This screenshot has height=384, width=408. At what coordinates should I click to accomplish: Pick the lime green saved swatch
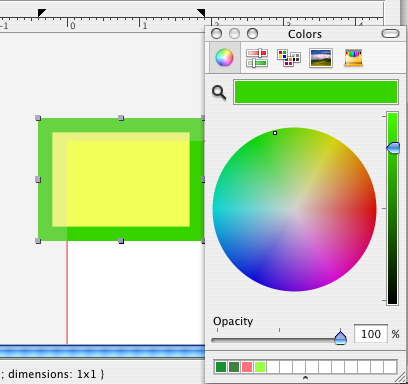(260, 367)
